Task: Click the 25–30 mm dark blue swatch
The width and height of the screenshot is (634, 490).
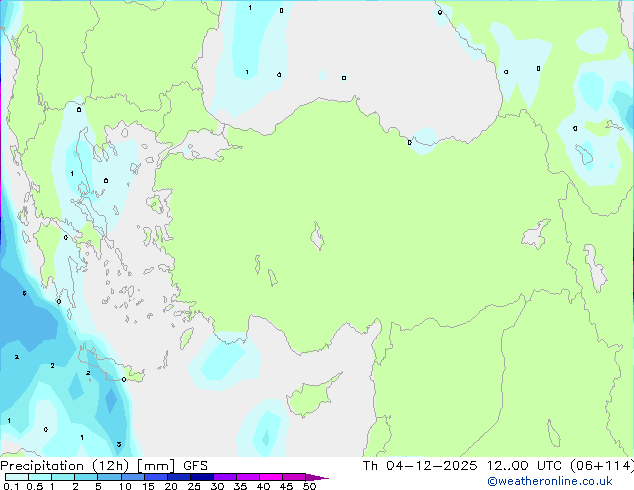Action: 202,477
